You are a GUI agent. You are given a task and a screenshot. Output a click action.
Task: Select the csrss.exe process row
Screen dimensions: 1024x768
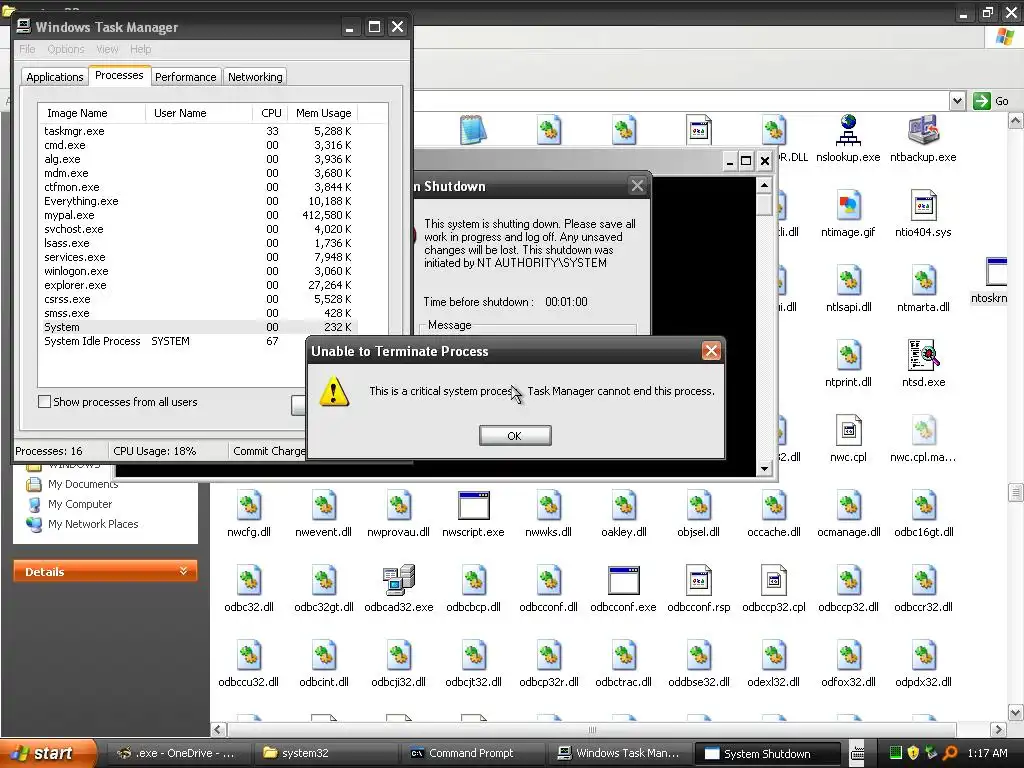tap(198, 299)
